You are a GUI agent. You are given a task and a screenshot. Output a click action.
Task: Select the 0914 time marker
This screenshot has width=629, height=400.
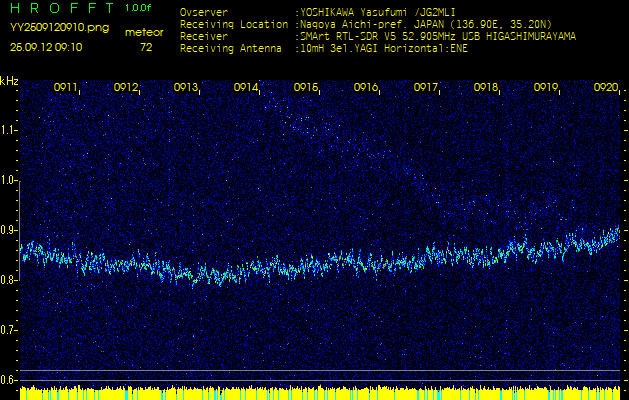246,88
